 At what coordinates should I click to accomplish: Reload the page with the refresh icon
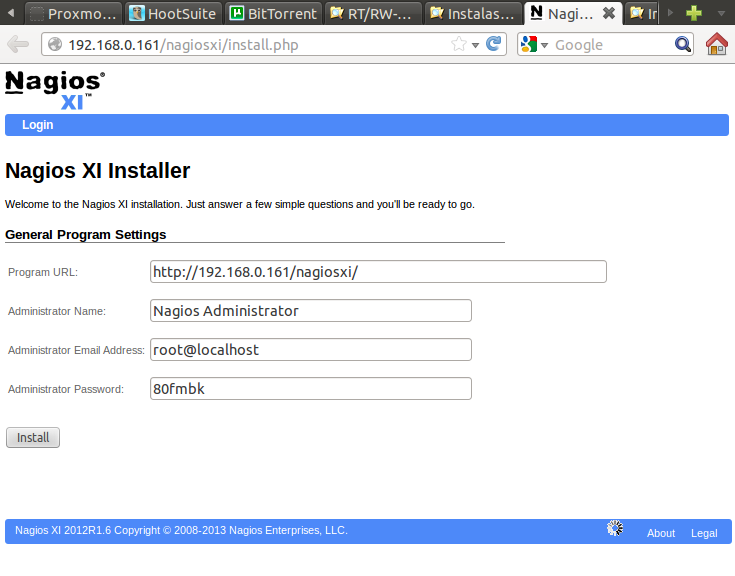point(494,44)
